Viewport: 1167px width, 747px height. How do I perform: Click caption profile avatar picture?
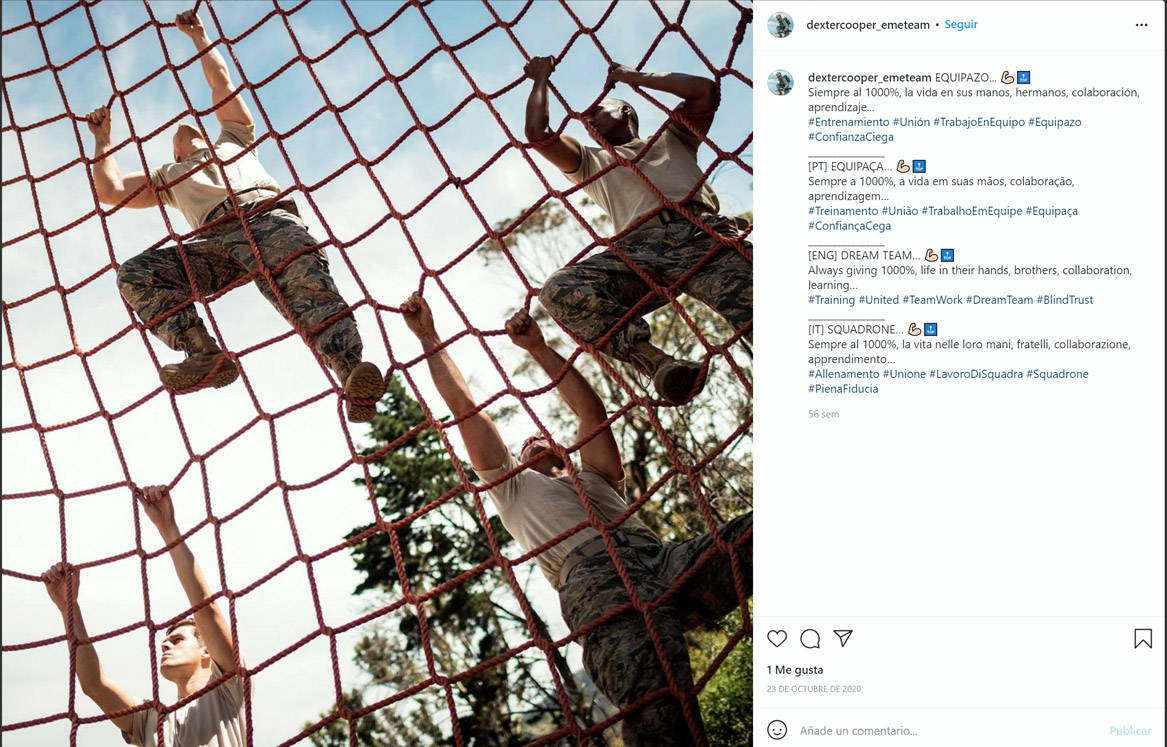click(780, 83)
